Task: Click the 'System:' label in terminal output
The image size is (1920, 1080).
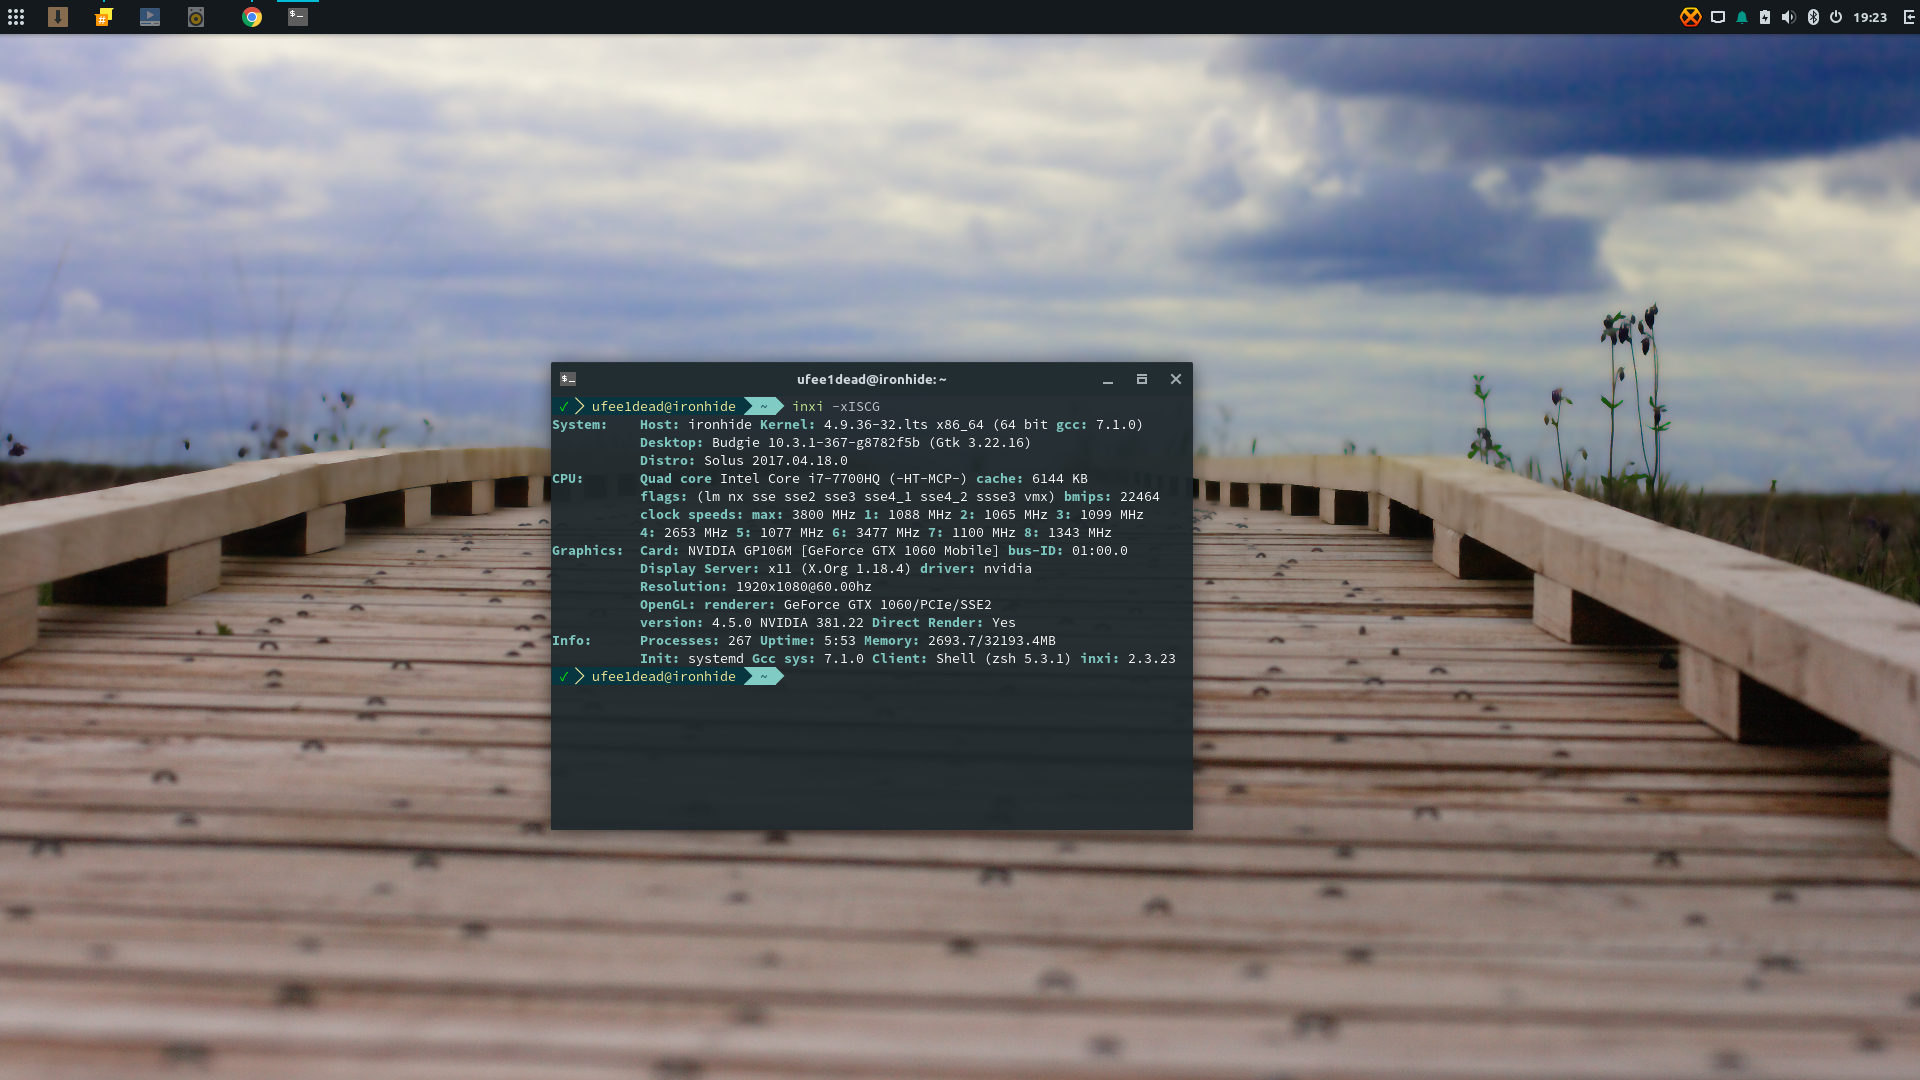Action: (580, 425)
